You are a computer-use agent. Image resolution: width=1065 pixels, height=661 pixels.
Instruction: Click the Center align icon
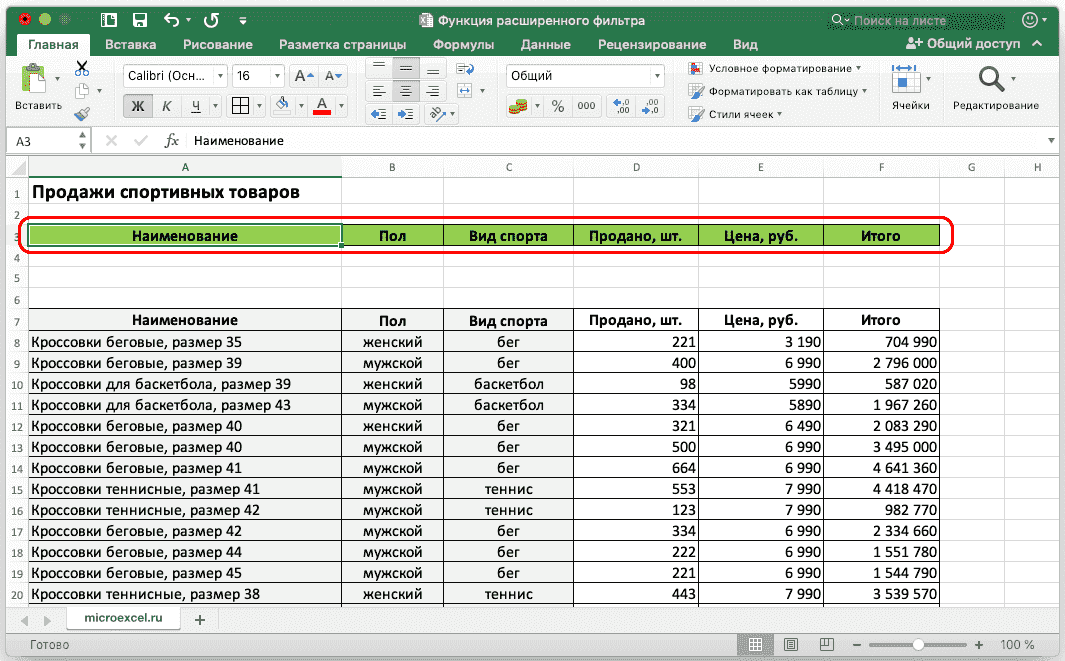coord(405,91)
